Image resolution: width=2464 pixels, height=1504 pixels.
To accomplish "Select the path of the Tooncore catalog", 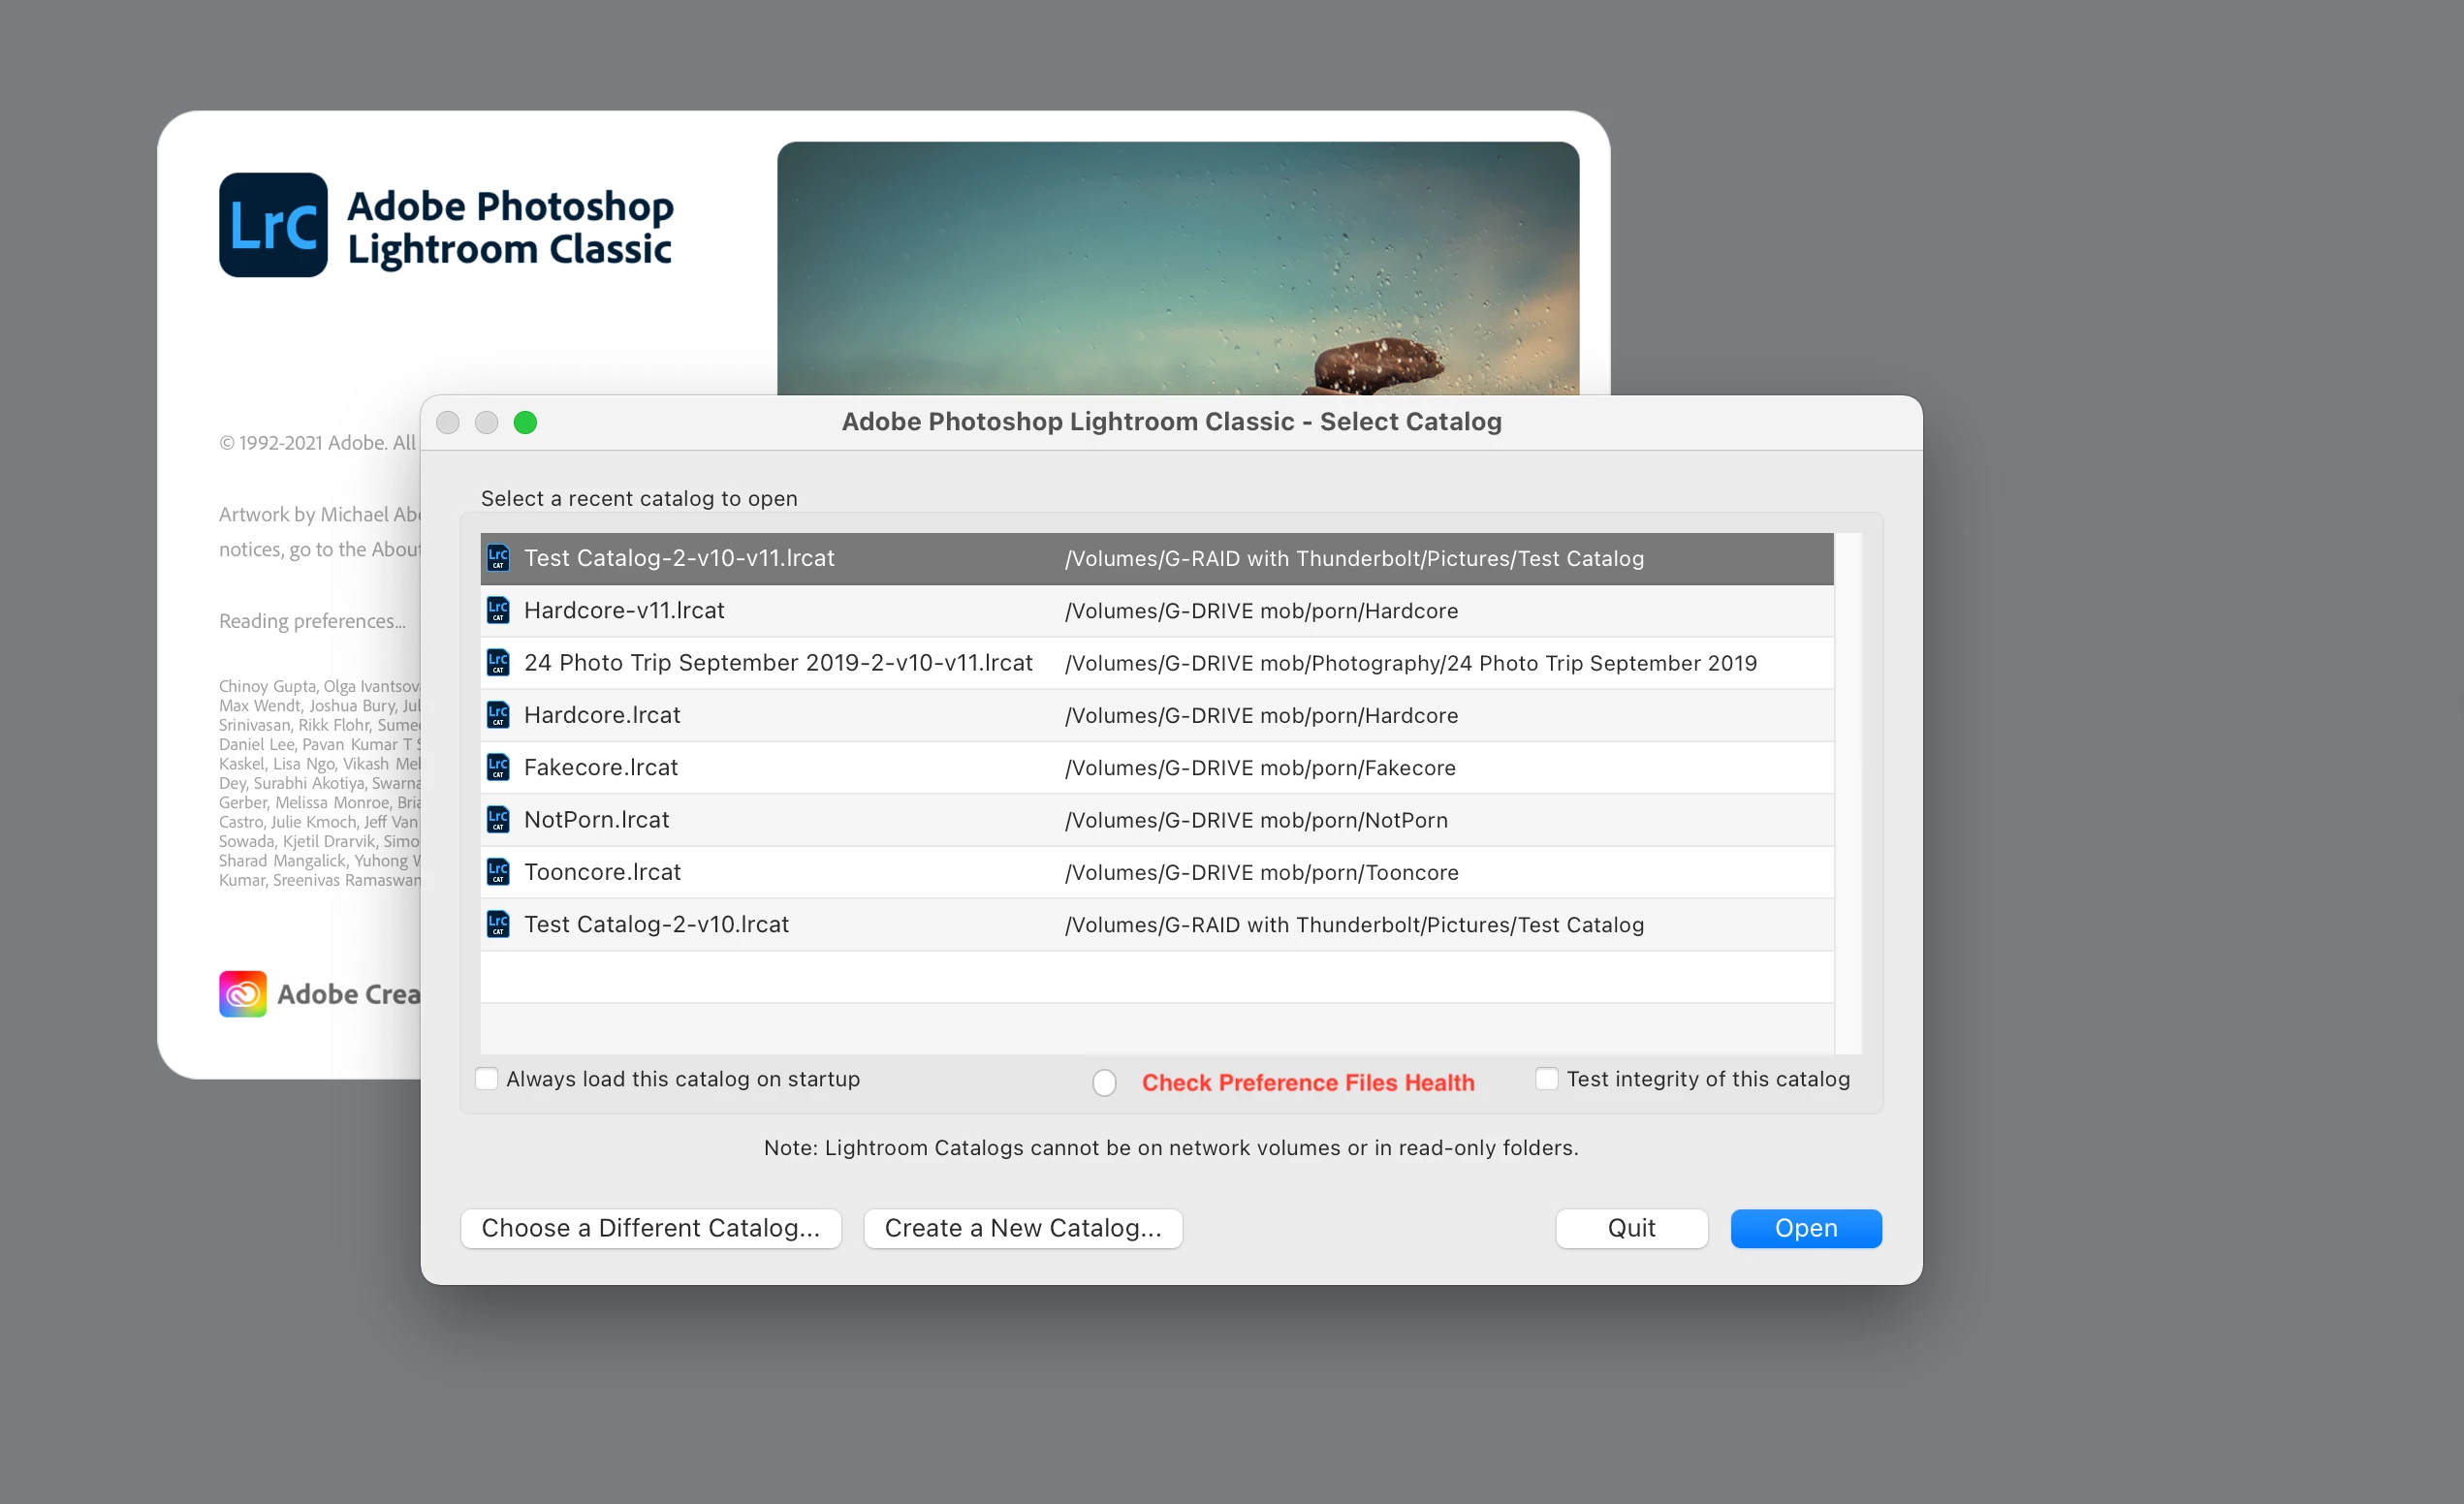I will point(1261,872).
